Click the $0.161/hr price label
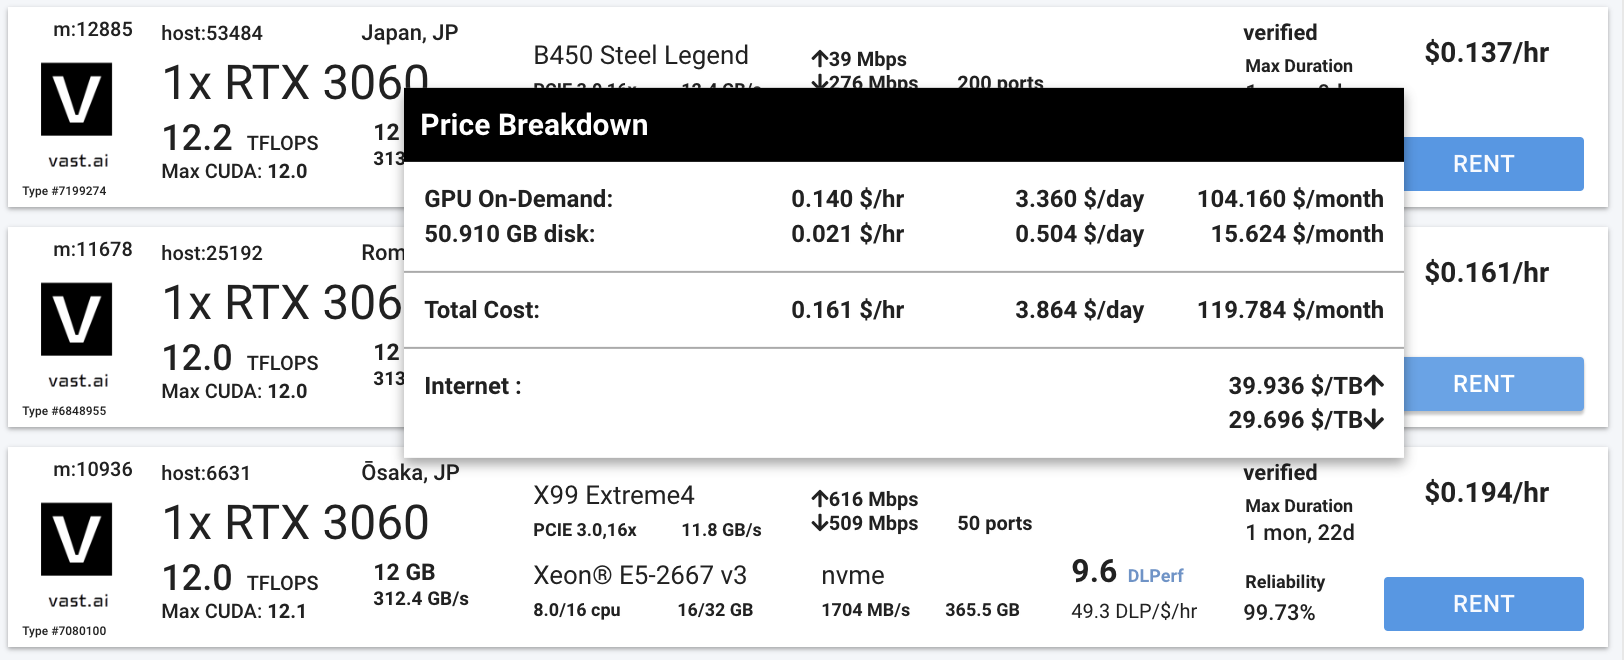Image resolution: width=1624 pixels, height=660 pixels. coord(1486,273)
